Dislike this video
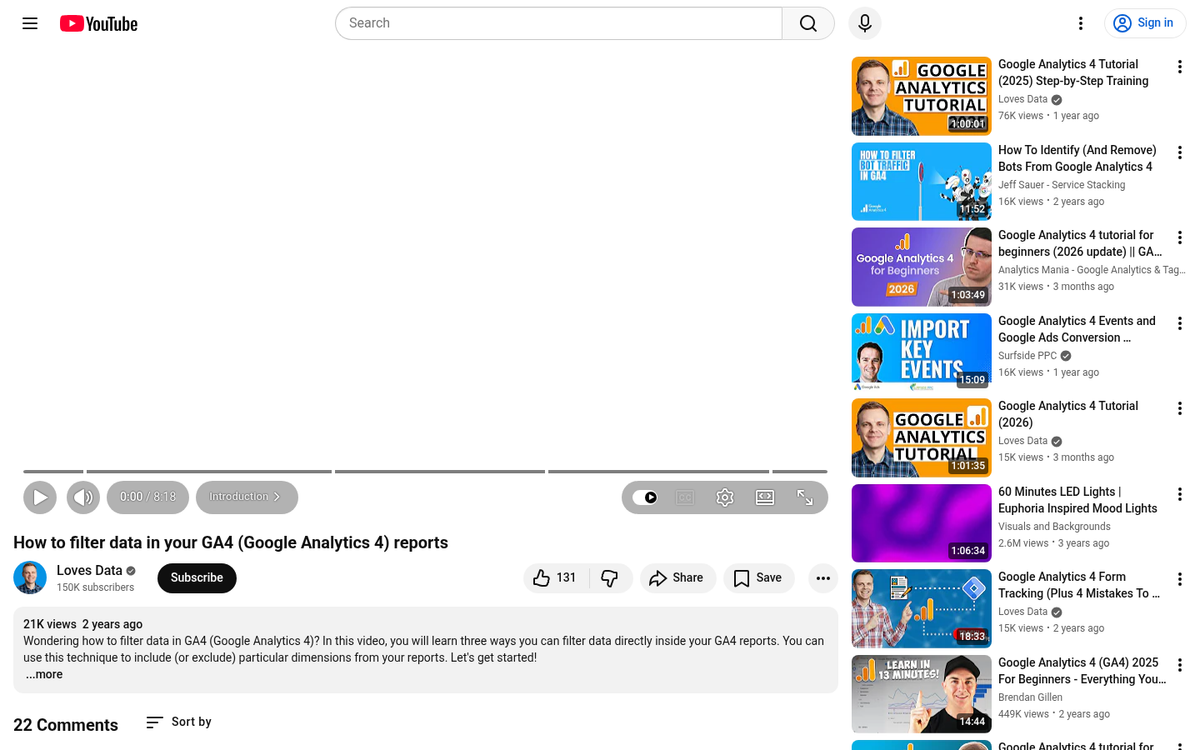Image resolution: width=1200 pixels, height=750 pixels. (610, 578)
